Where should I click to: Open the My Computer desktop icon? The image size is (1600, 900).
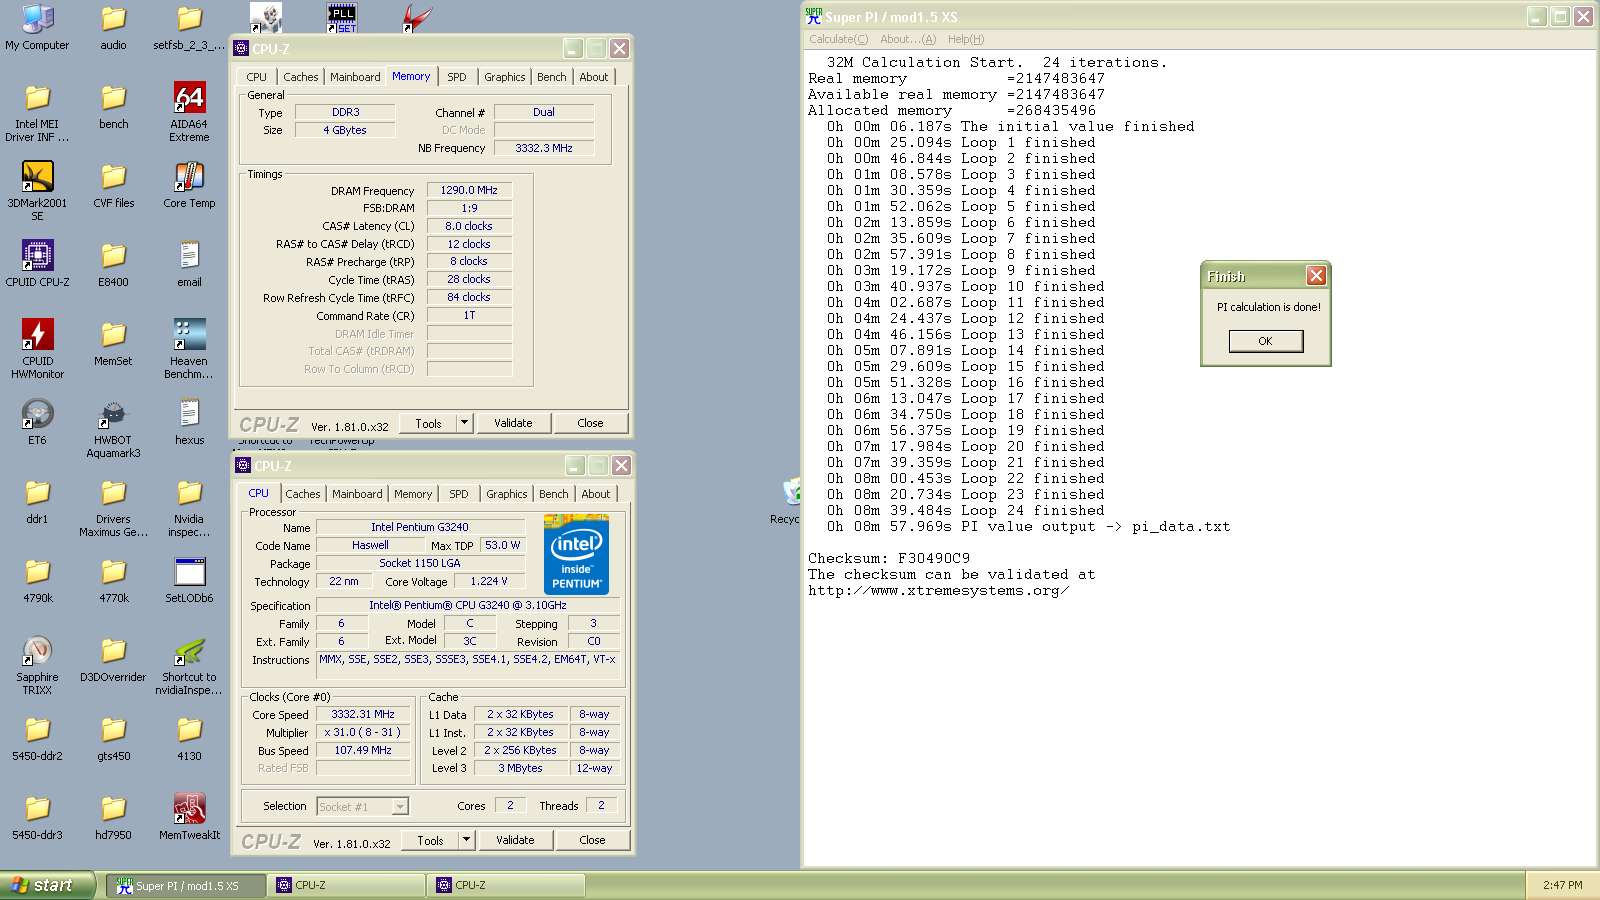pos(37,27)
